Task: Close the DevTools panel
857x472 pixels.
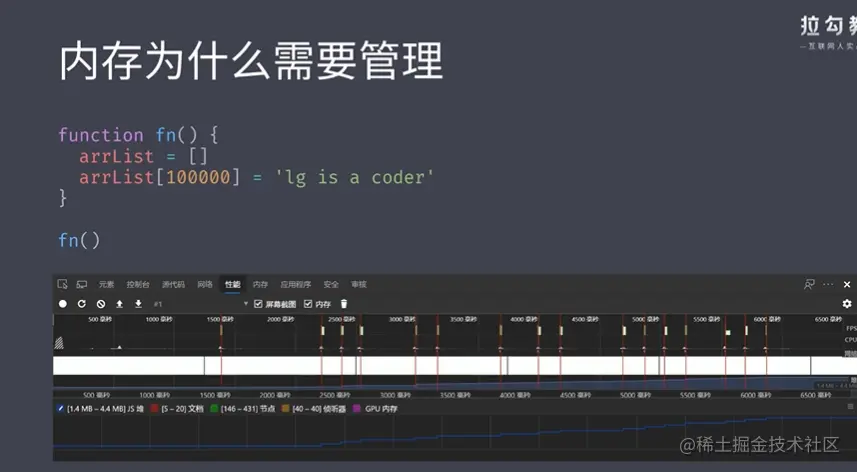Action: (847, 284)
